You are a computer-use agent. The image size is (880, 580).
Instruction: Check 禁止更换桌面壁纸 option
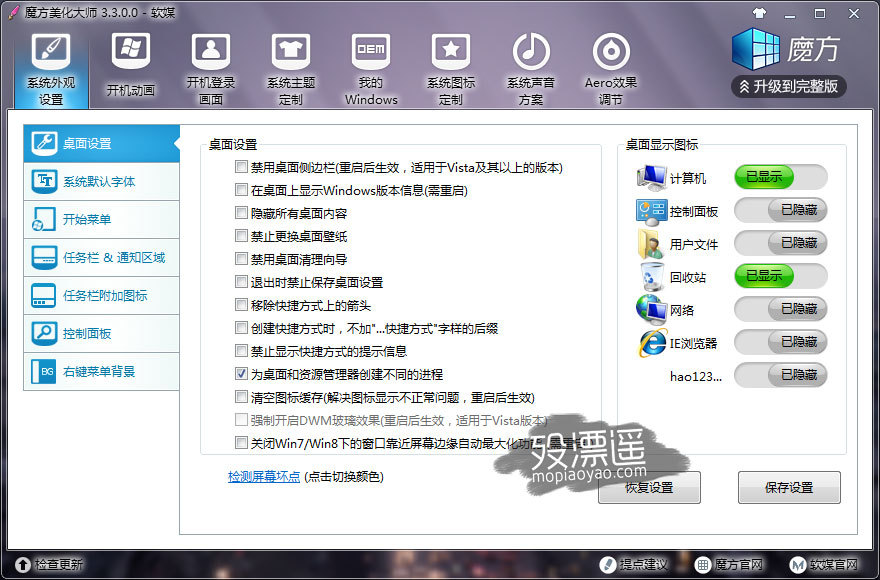(x=241, y=236)
